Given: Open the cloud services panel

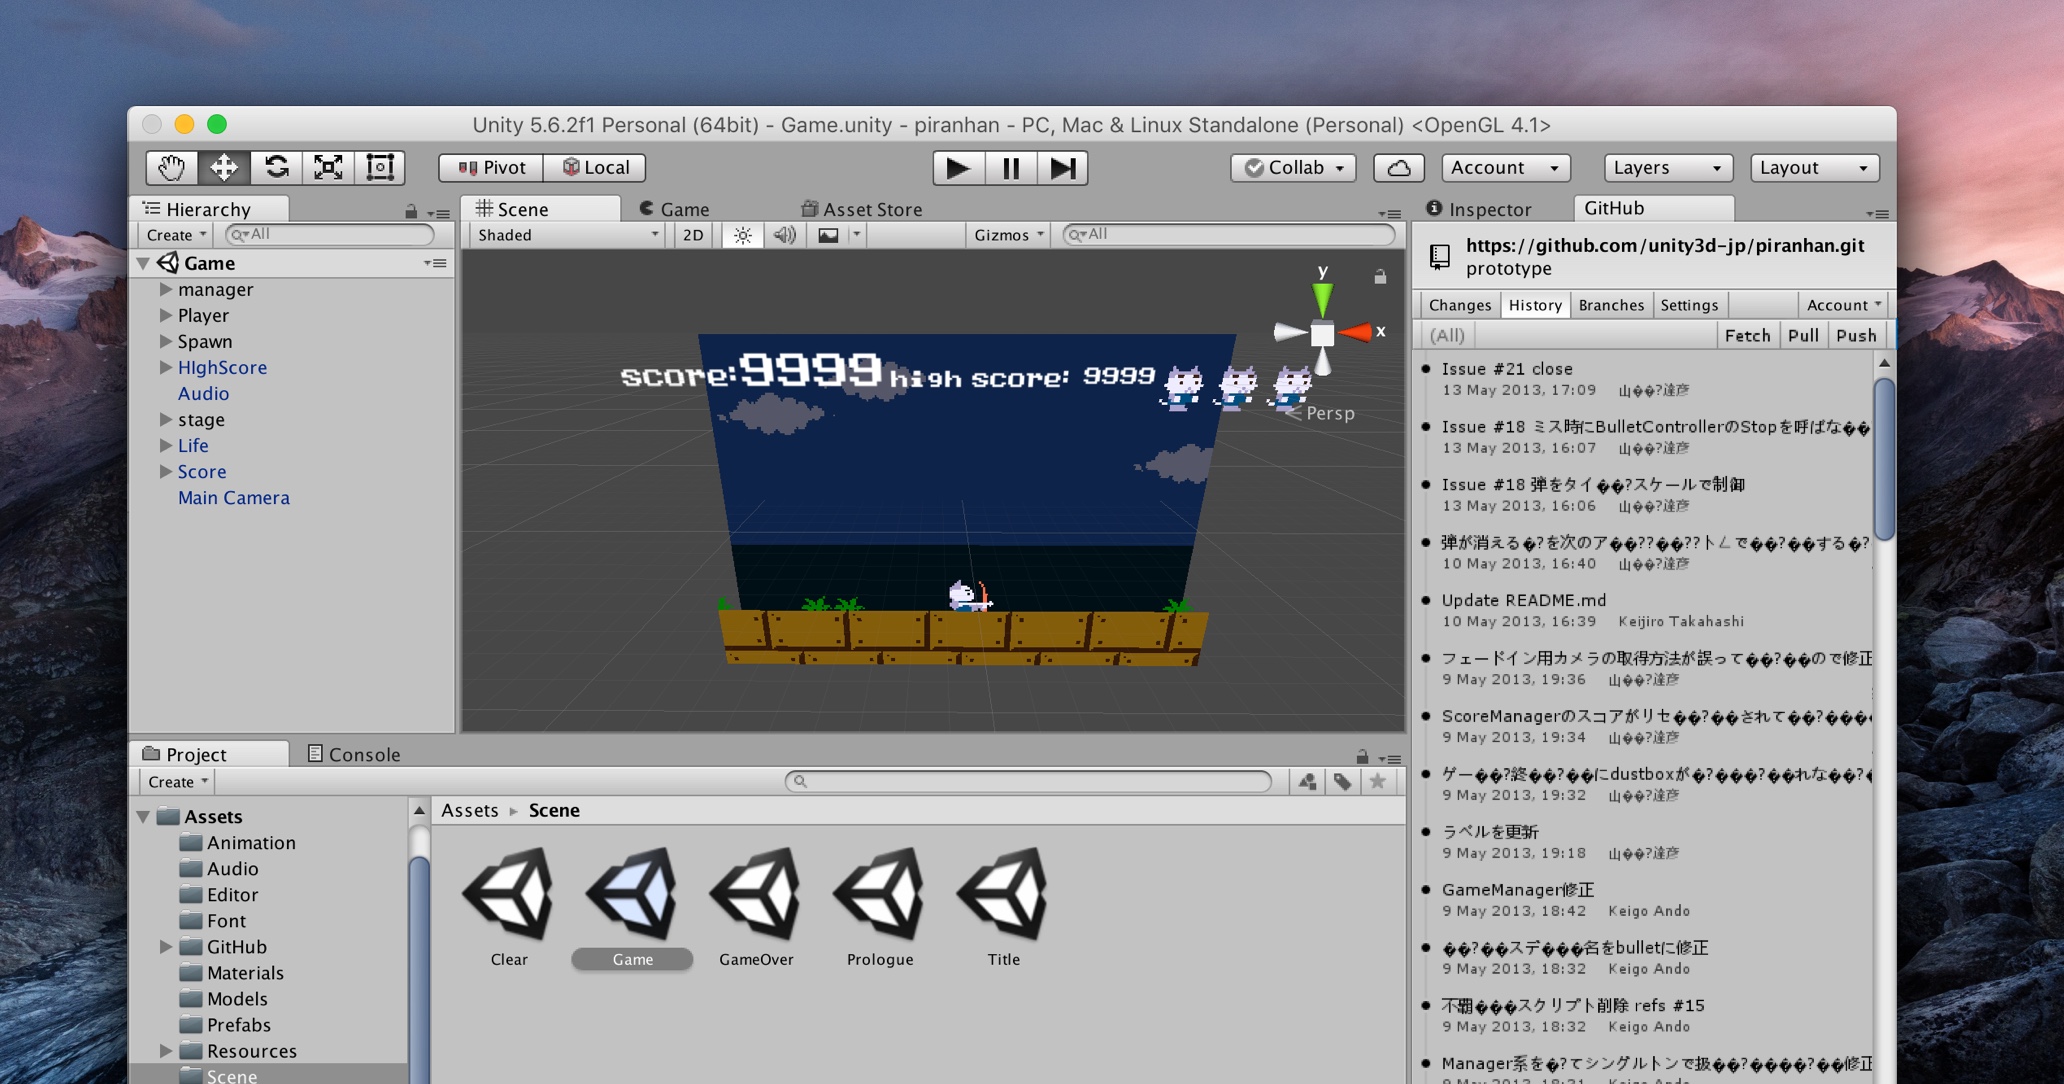Looking at the screenshot, I should coord(1399,168).
